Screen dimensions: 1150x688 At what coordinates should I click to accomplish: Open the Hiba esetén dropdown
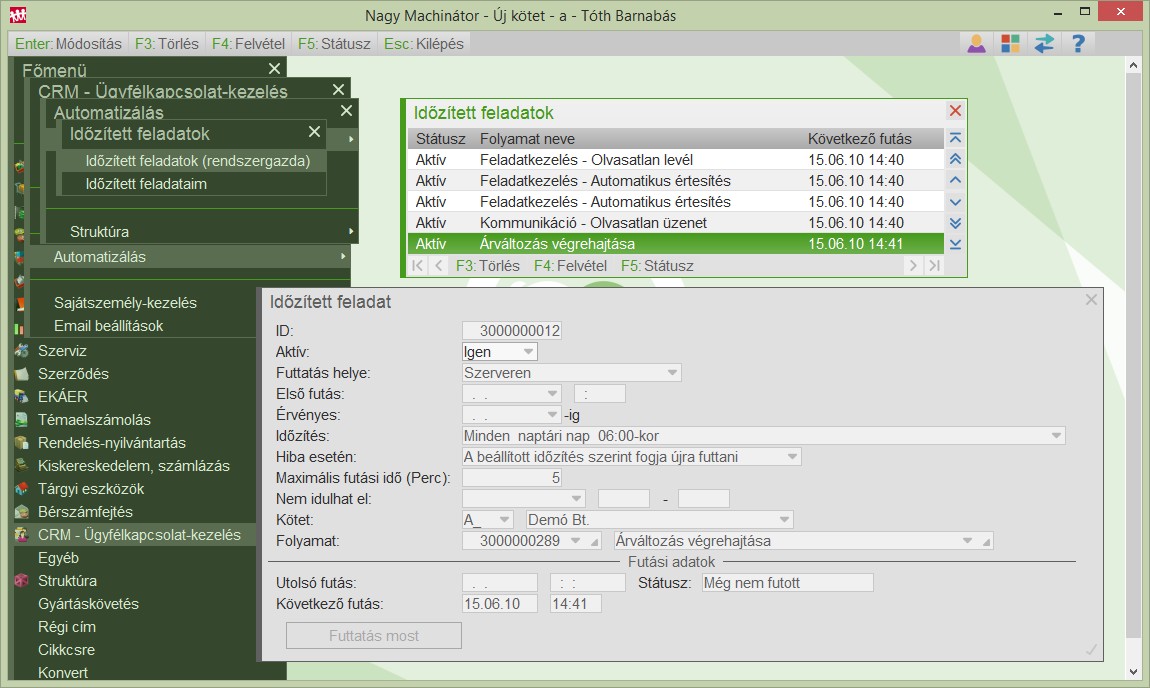(792, 457)
